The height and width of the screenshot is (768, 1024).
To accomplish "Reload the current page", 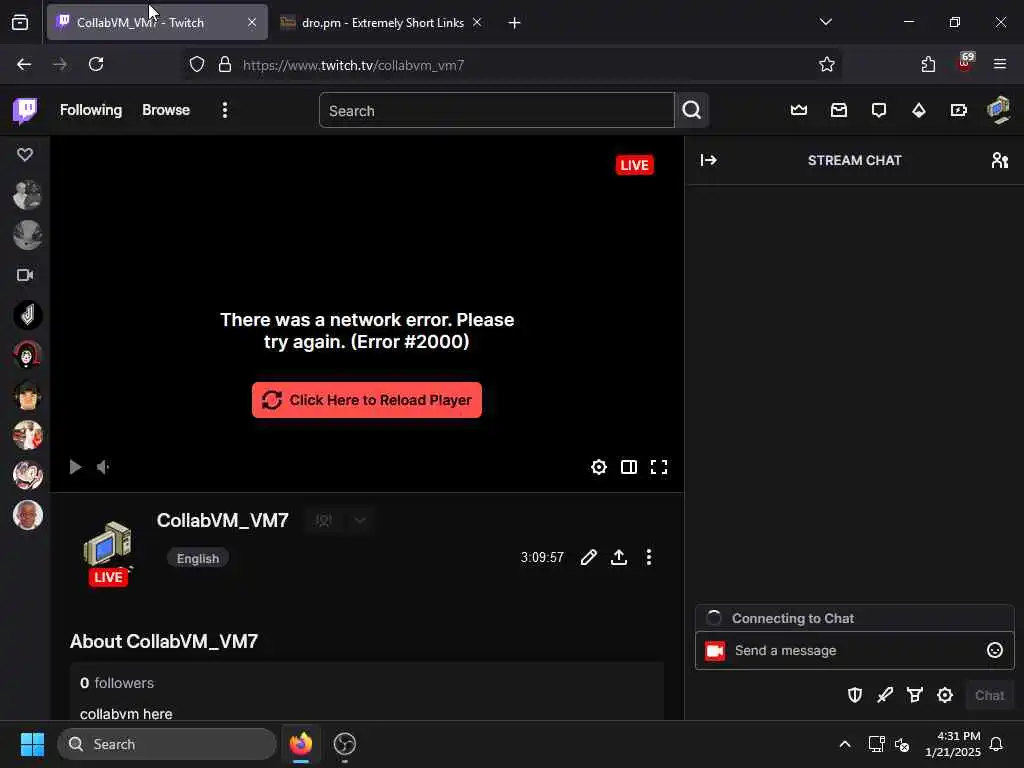I will click(x=96, y=64).
